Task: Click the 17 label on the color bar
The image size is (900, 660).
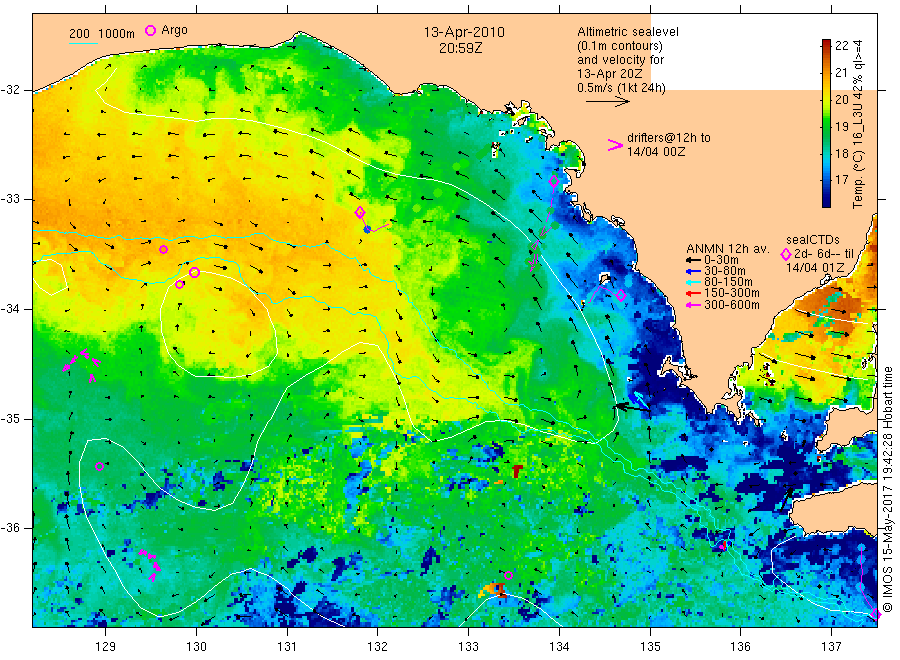Action: tap(841, 180)
